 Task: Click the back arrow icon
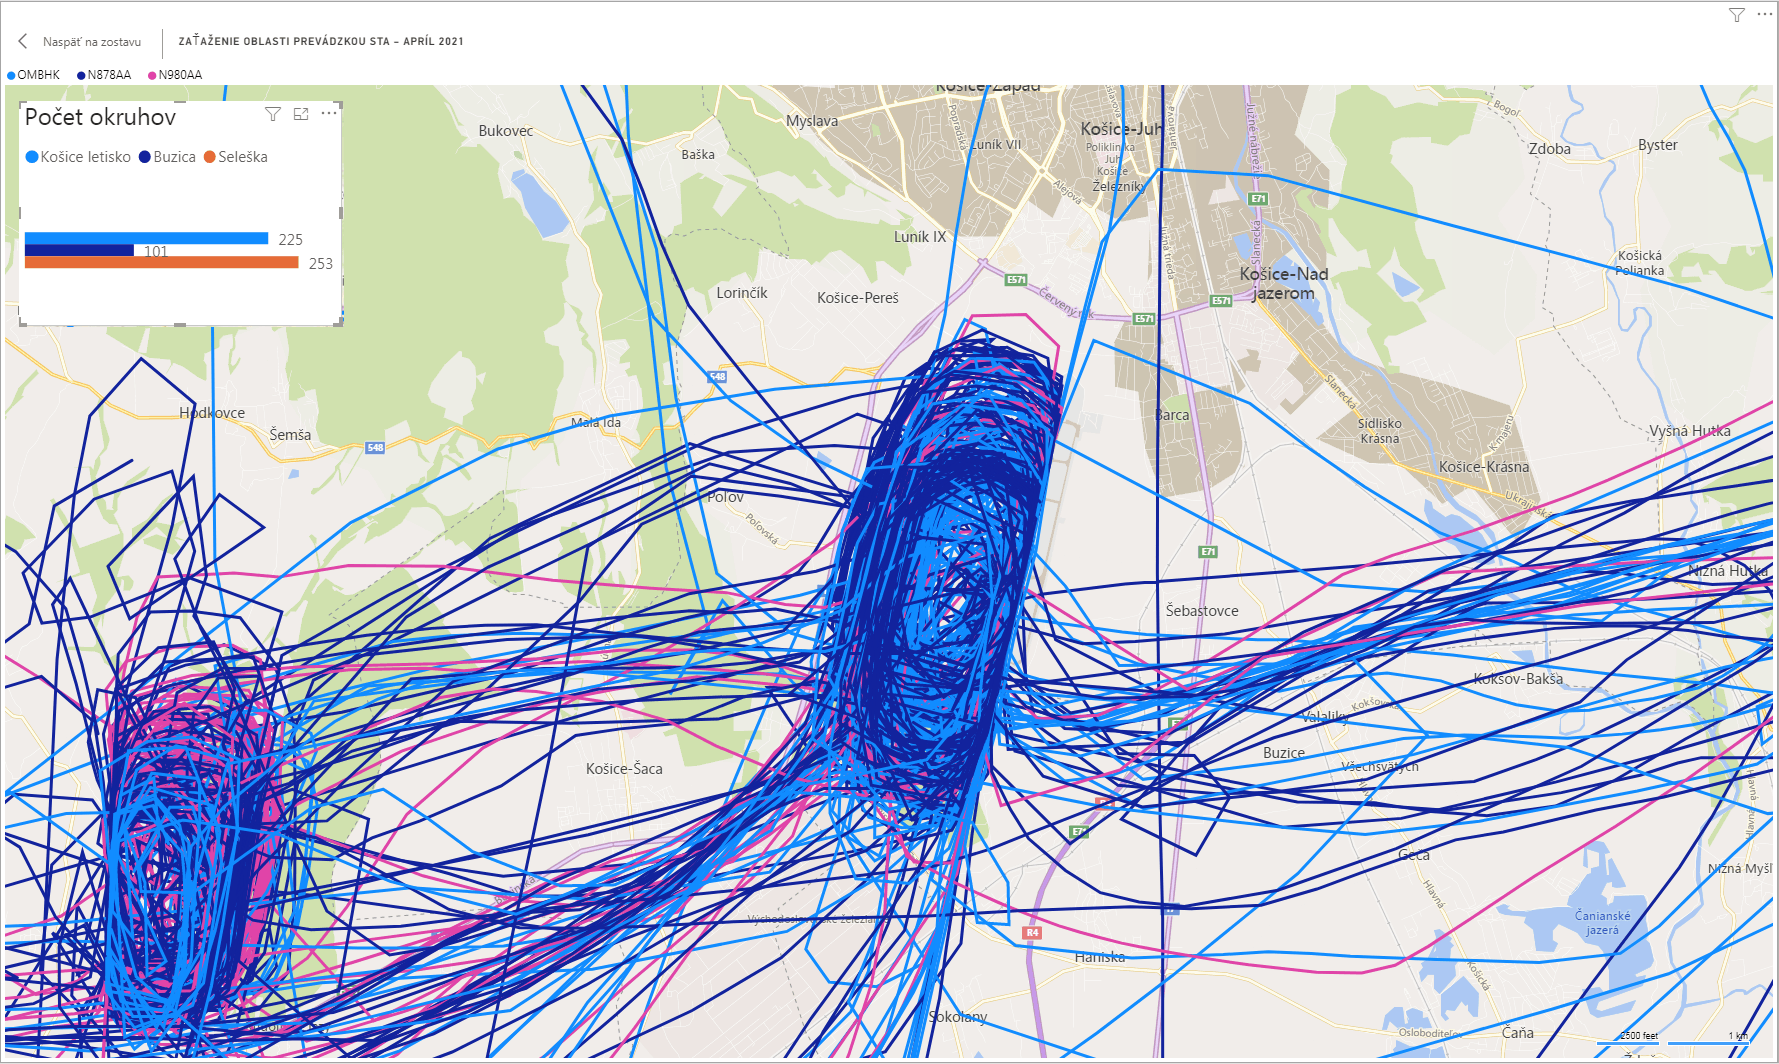pyautogui.click(x=23, y=41)
